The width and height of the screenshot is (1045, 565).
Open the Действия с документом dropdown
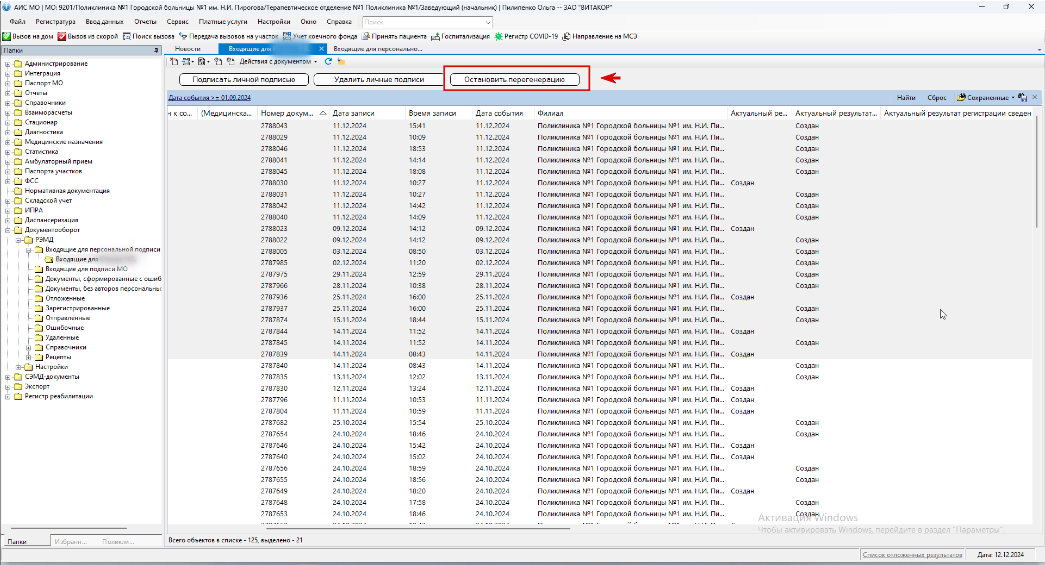[x=279, y=61]
